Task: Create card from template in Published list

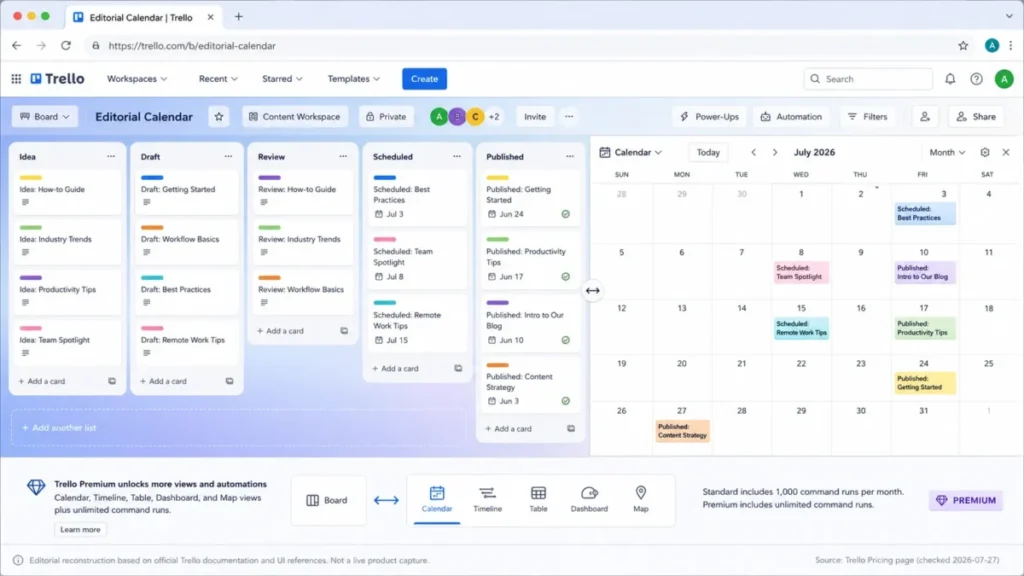Action: [x=571, y=428]
